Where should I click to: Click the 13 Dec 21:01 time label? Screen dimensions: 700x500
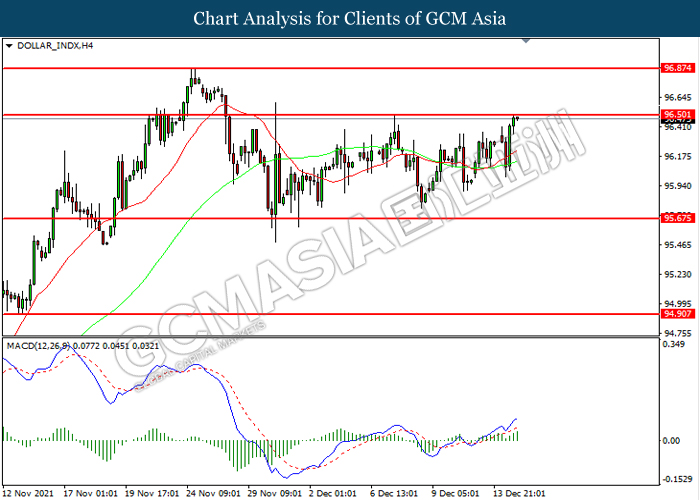point(519,493)
